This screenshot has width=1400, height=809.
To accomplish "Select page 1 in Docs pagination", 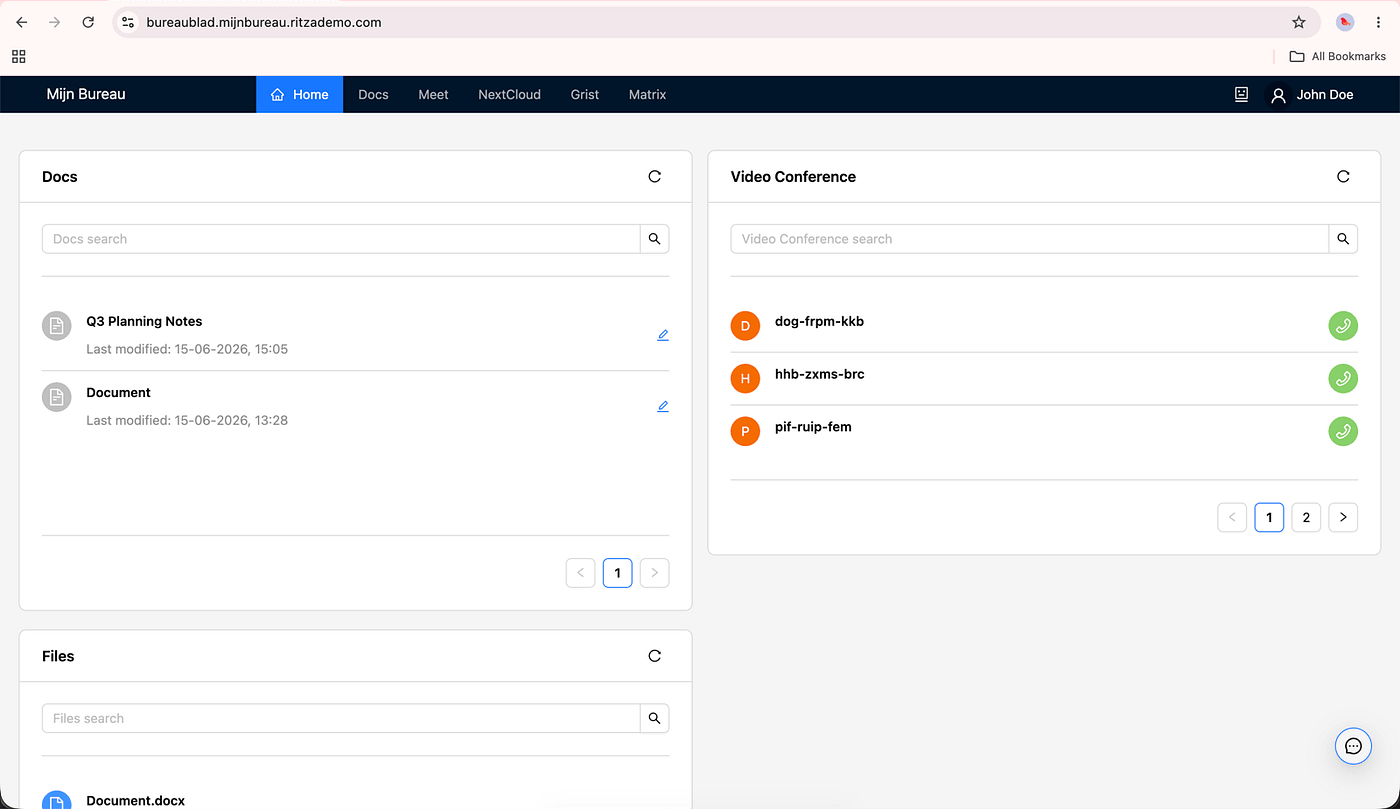I will pos(617,573).
